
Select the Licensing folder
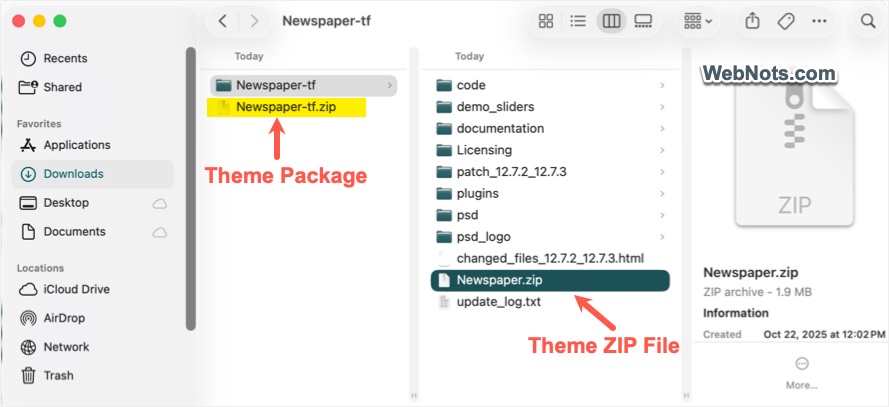point(551,150)
